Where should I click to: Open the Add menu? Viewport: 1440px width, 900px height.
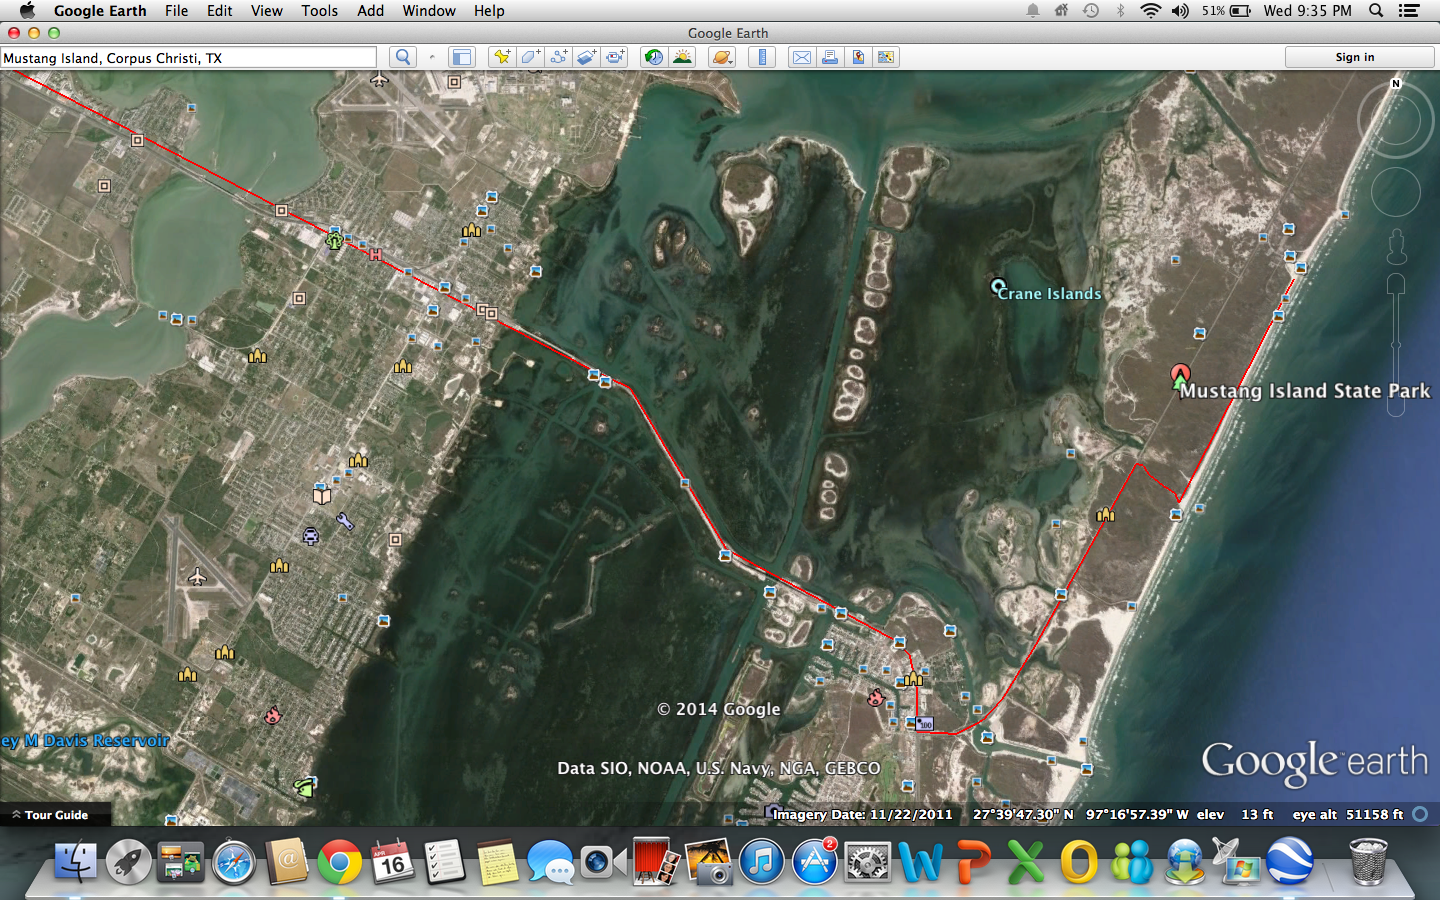point(370,10)
